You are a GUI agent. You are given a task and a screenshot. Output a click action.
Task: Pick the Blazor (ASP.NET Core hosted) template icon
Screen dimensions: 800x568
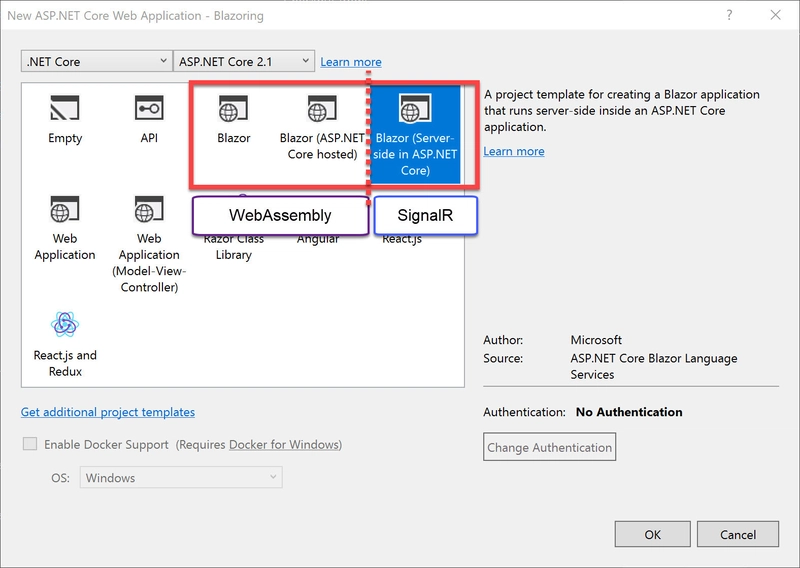pyautogui.click(x=322, y=108)
